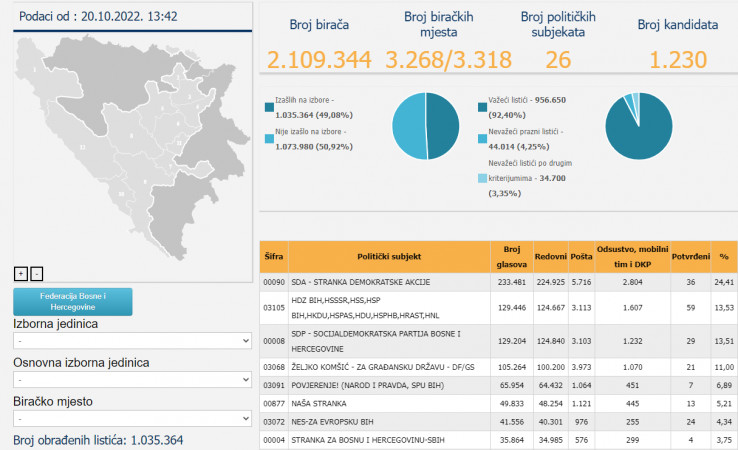This screenshot has height=450, width=738.
Task: Click party code 03072
Action: tap(274, 422)
